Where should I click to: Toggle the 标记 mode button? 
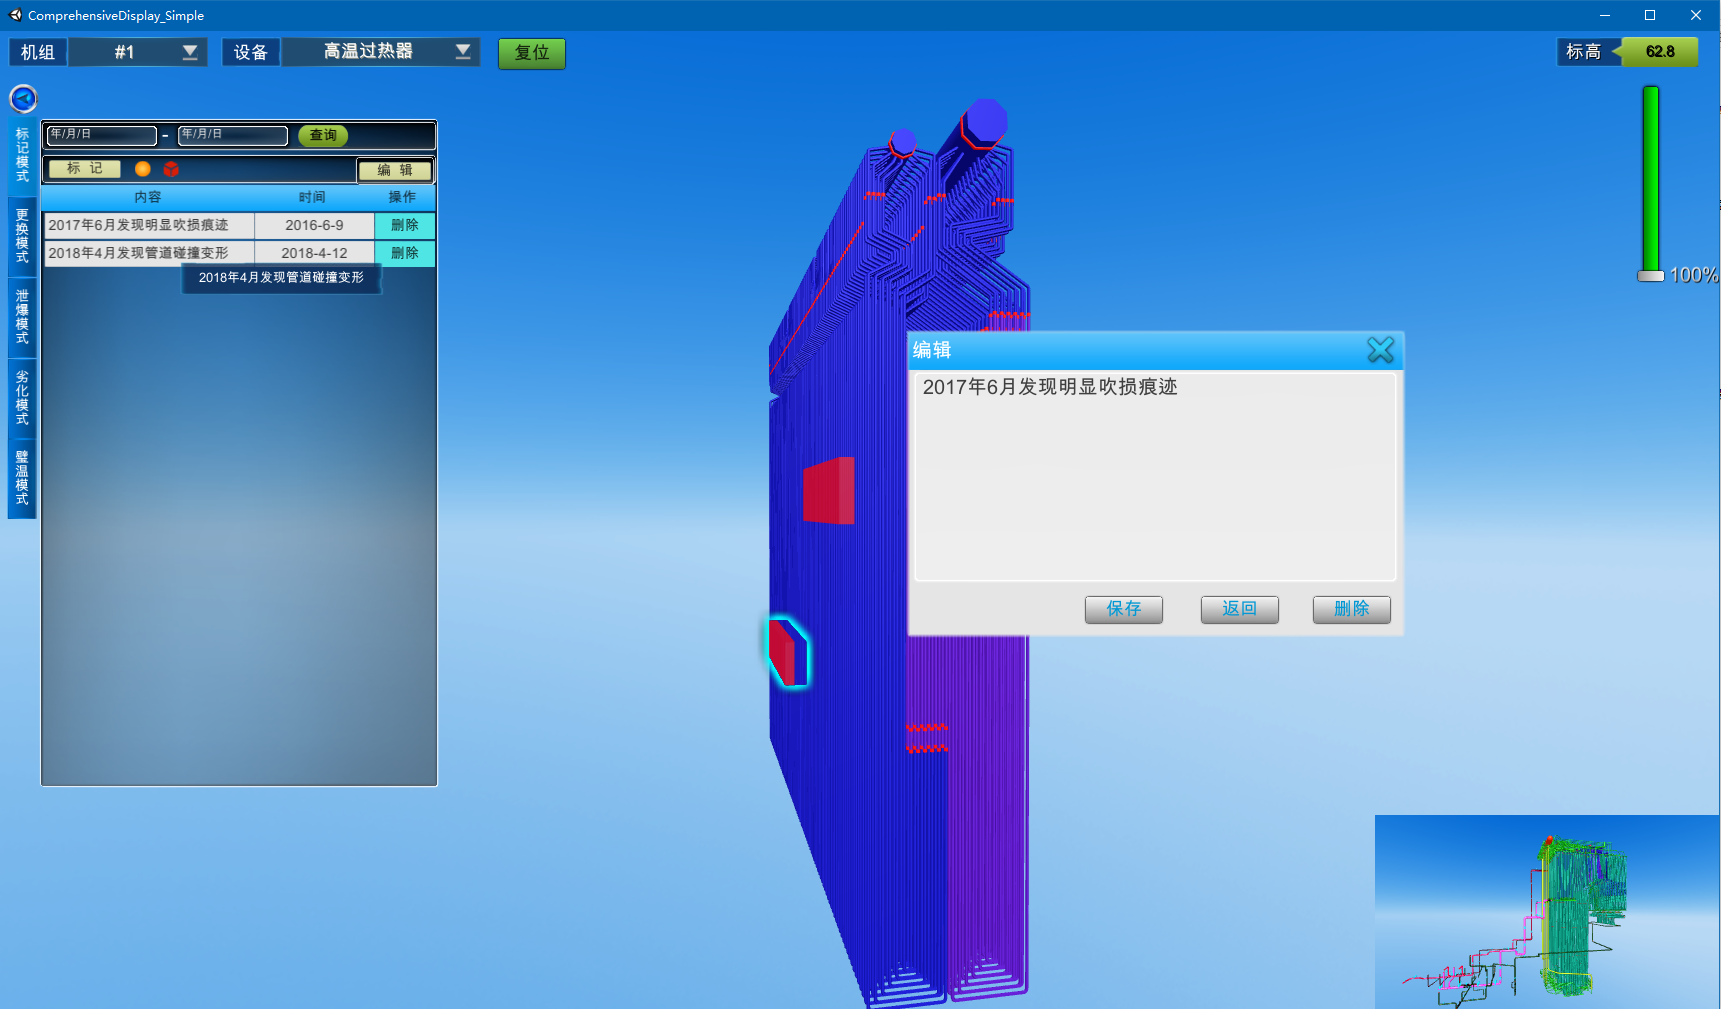pos(85,169)
